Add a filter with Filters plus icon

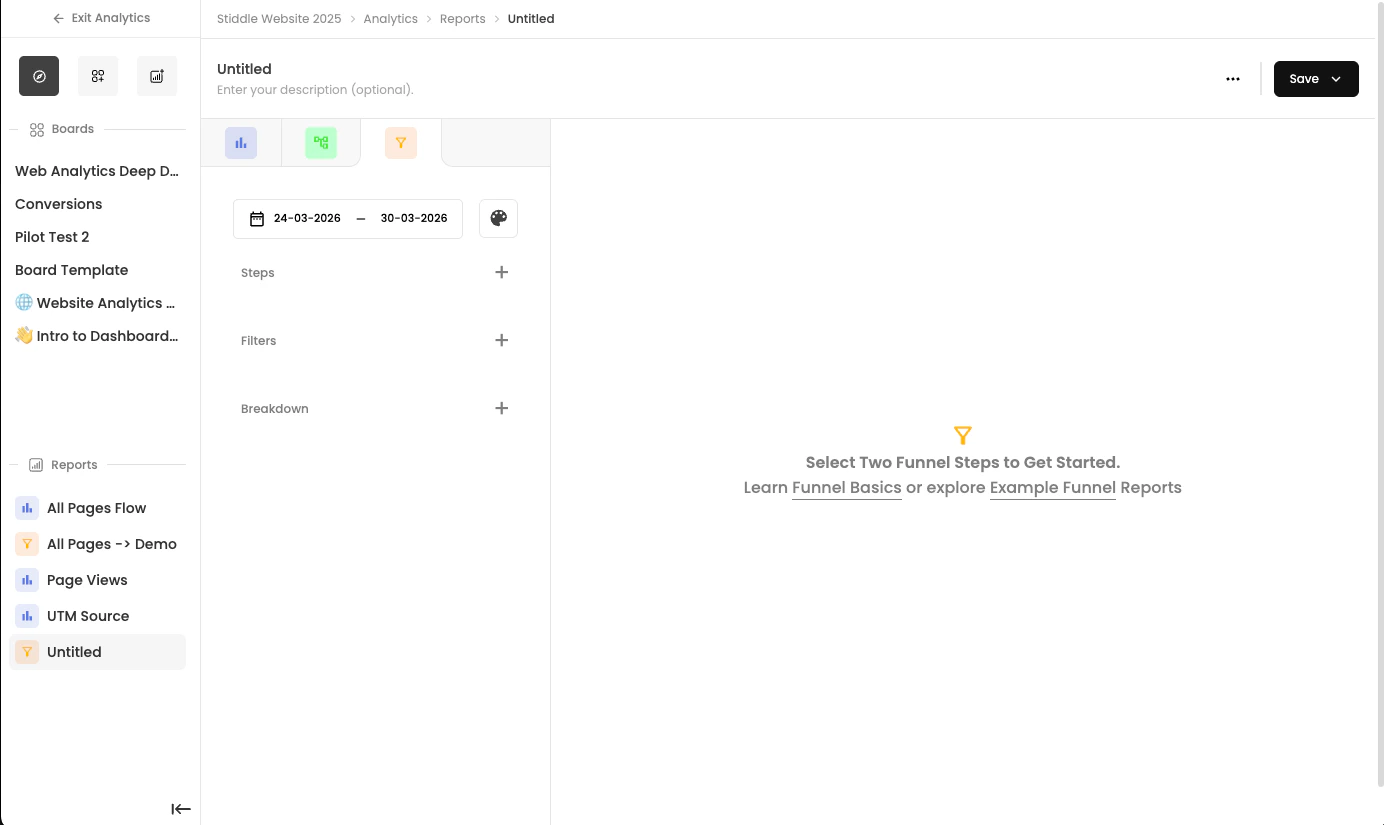(x=502, y=340)
